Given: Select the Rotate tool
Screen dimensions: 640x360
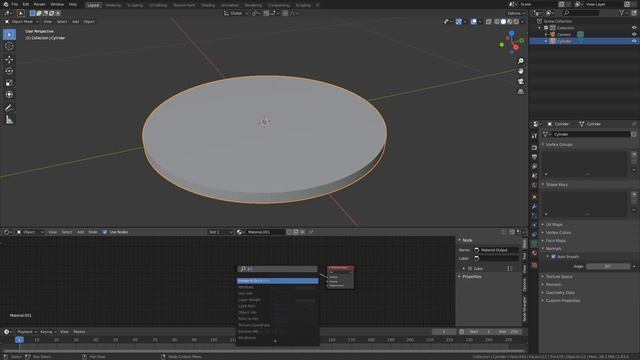Looking at the screenshot, I should pyautogui.click(x=9, y=71).
